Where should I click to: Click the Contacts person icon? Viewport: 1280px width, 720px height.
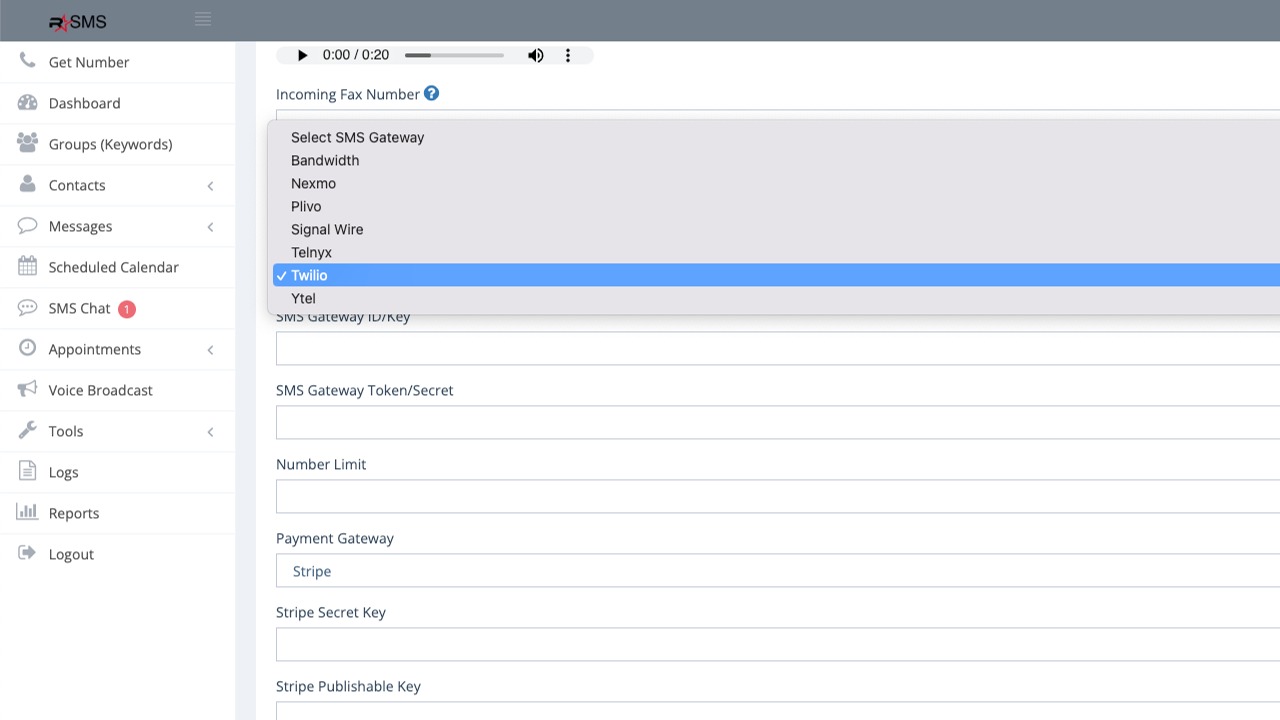click(x=27, y=184)
